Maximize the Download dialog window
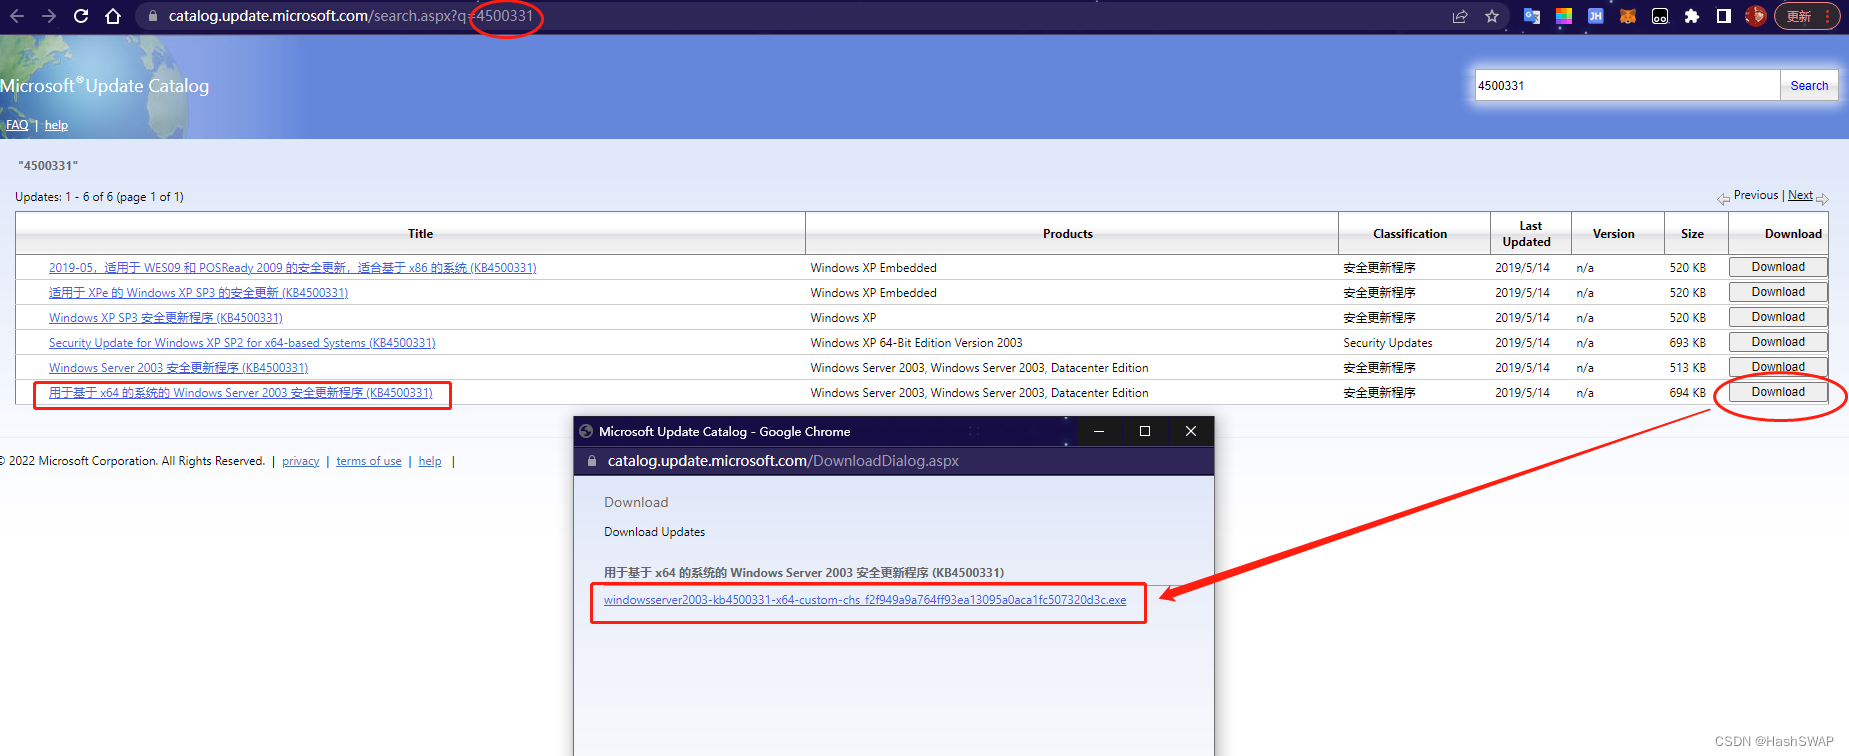This screenshot has width=1849, height=756. [x=1145, y=431]
